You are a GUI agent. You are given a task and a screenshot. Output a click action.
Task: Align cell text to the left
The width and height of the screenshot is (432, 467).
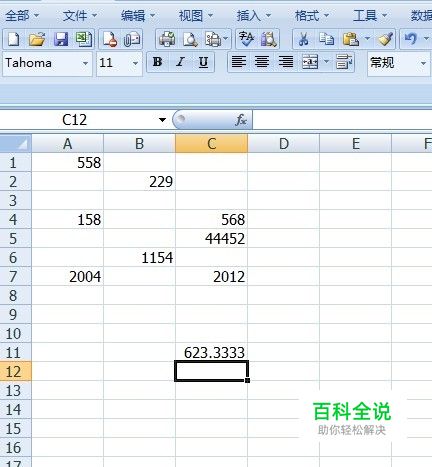[239, 62]
